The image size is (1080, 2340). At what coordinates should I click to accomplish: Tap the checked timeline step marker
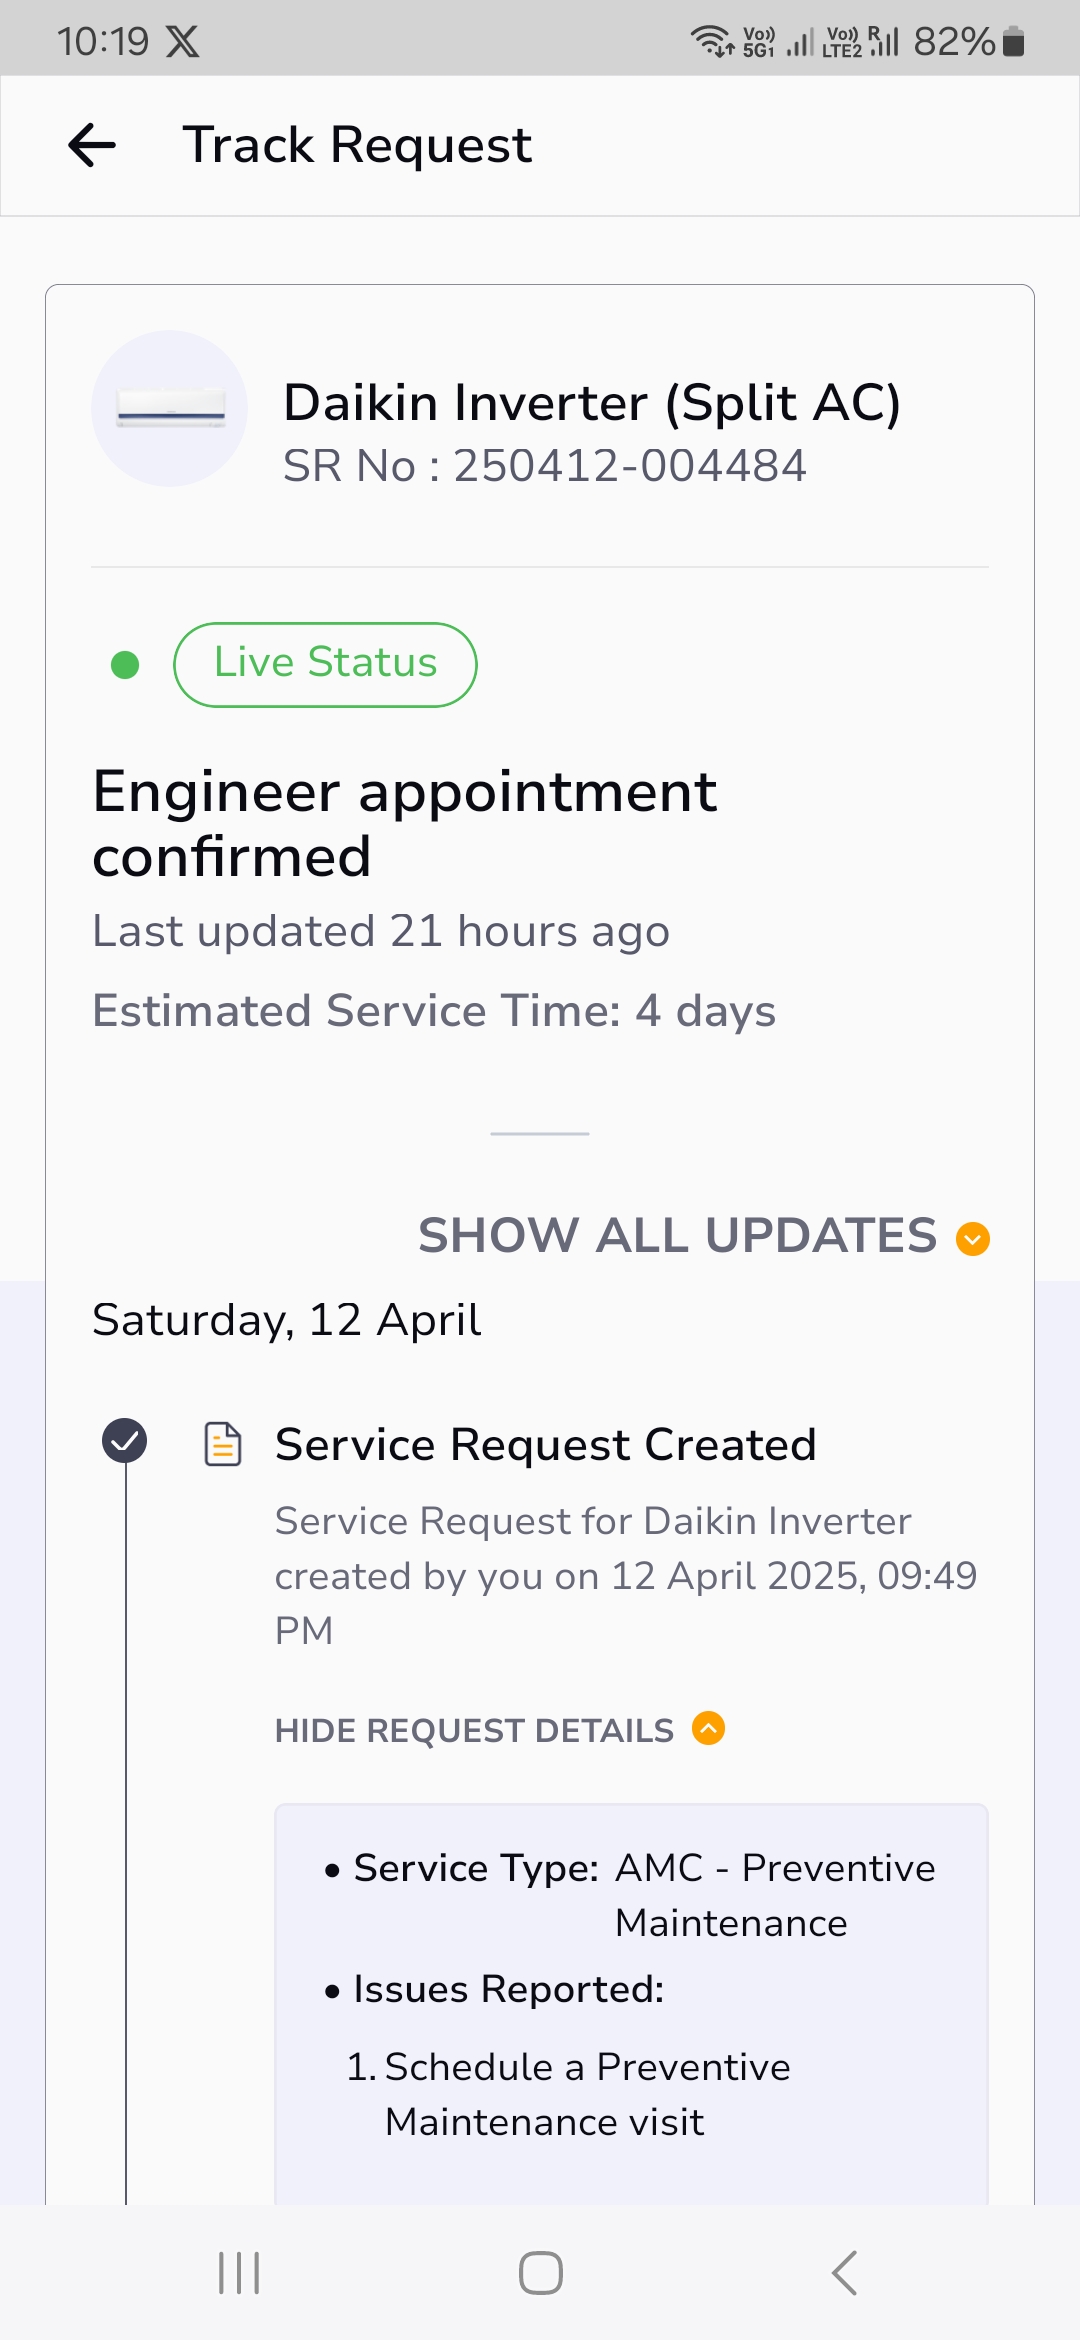tap(125, 1441)
